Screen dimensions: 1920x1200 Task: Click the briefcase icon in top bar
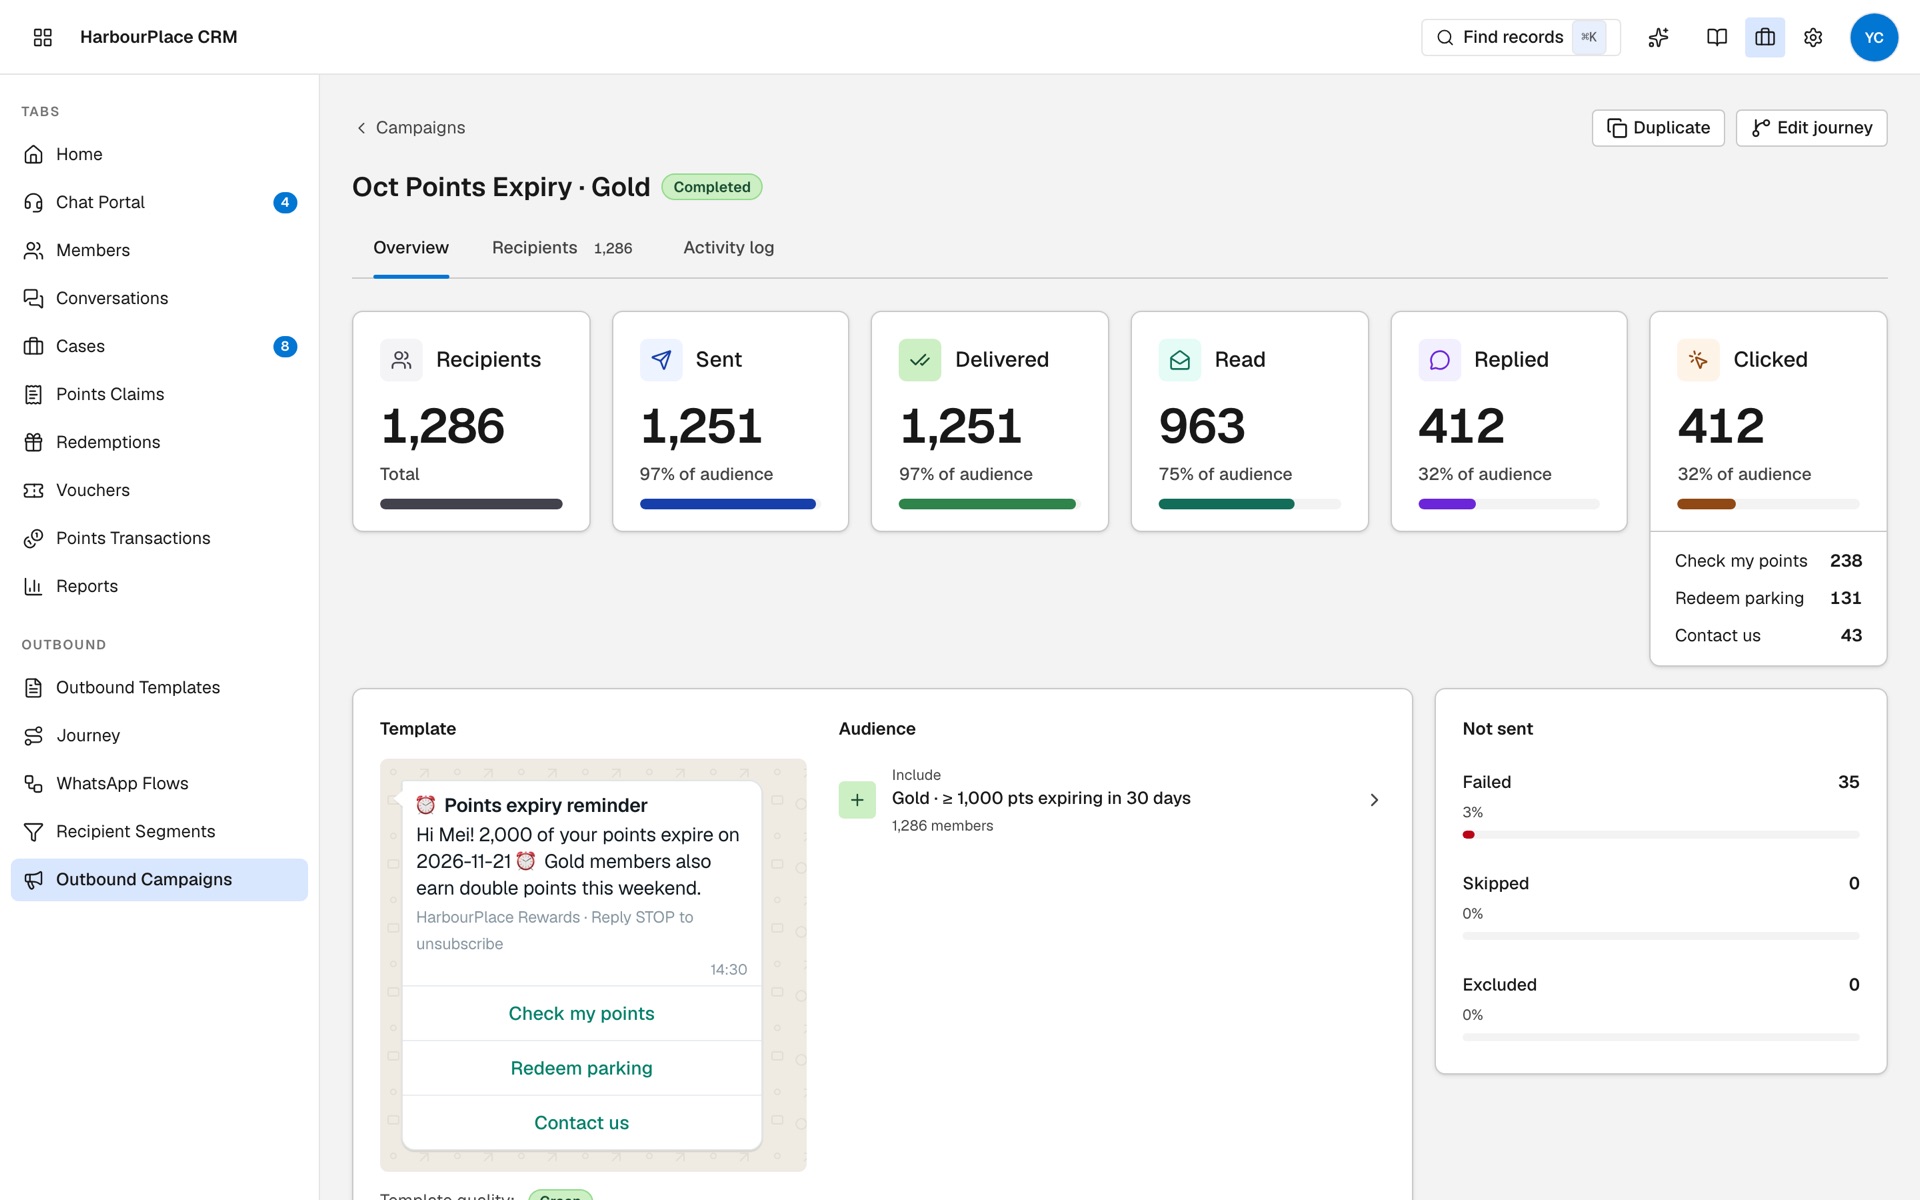1765,37
